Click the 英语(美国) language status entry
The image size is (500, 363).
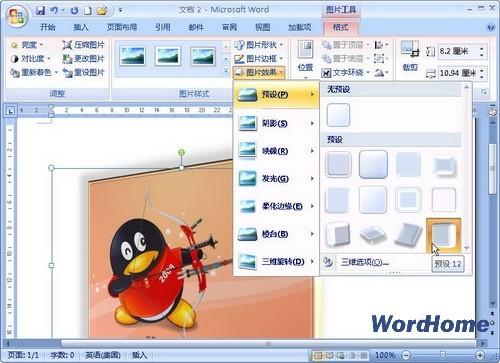point(102,355)
